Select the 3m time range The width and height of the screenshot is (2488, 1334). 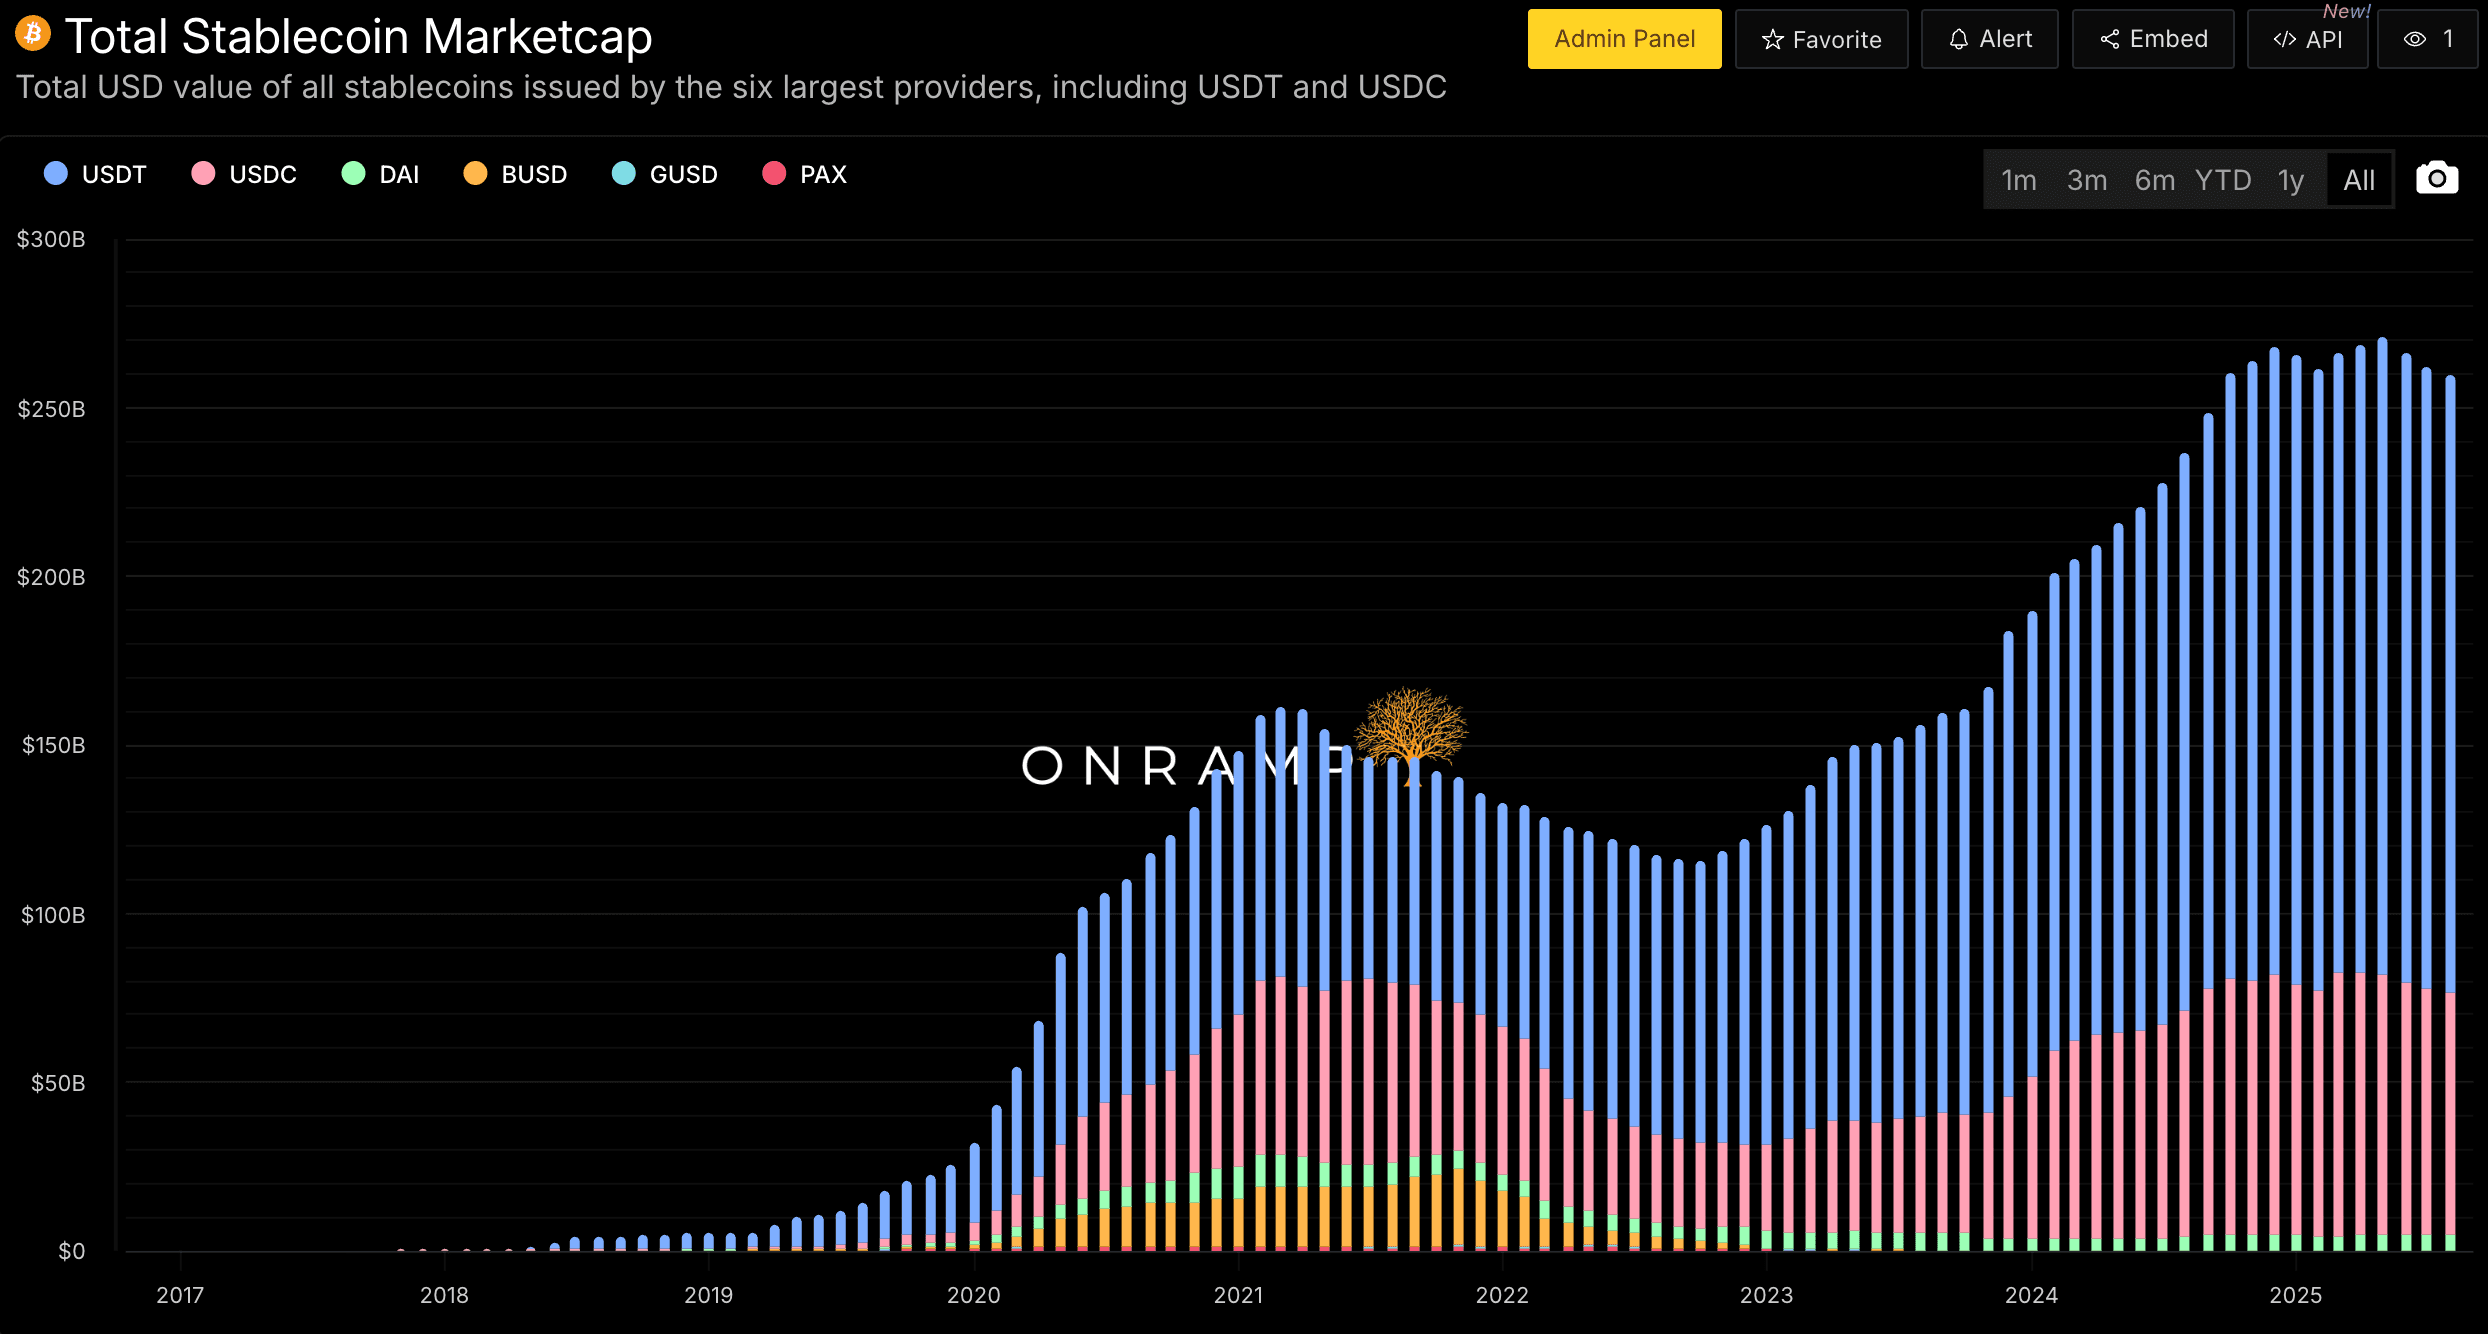2087,180
